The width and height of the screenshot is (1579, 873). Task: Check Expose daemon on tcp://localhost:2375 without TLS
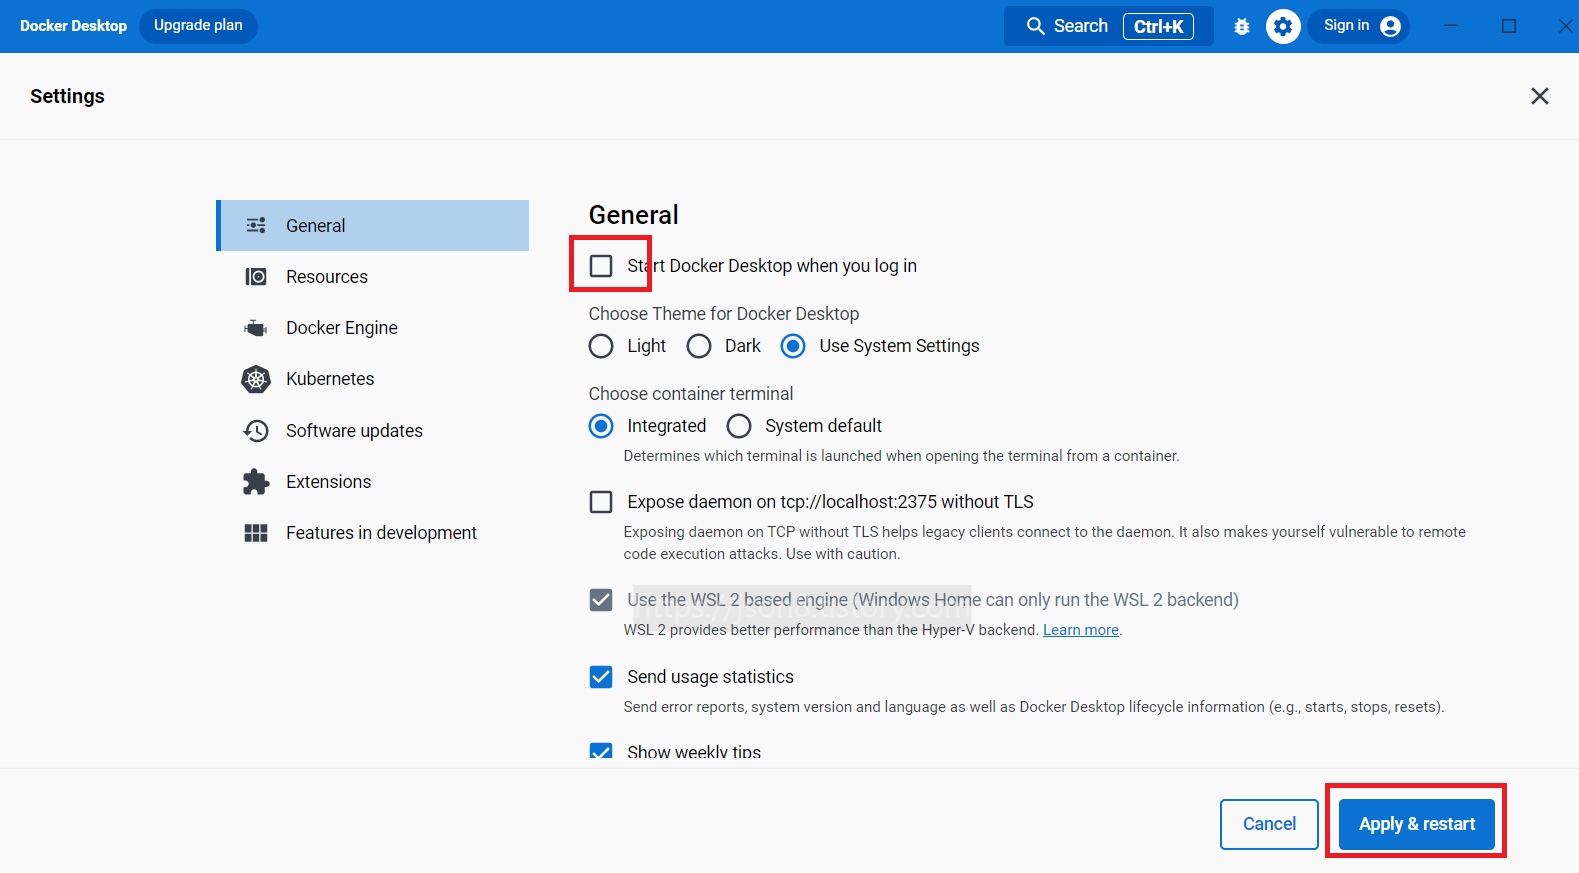tap(601, 502)
